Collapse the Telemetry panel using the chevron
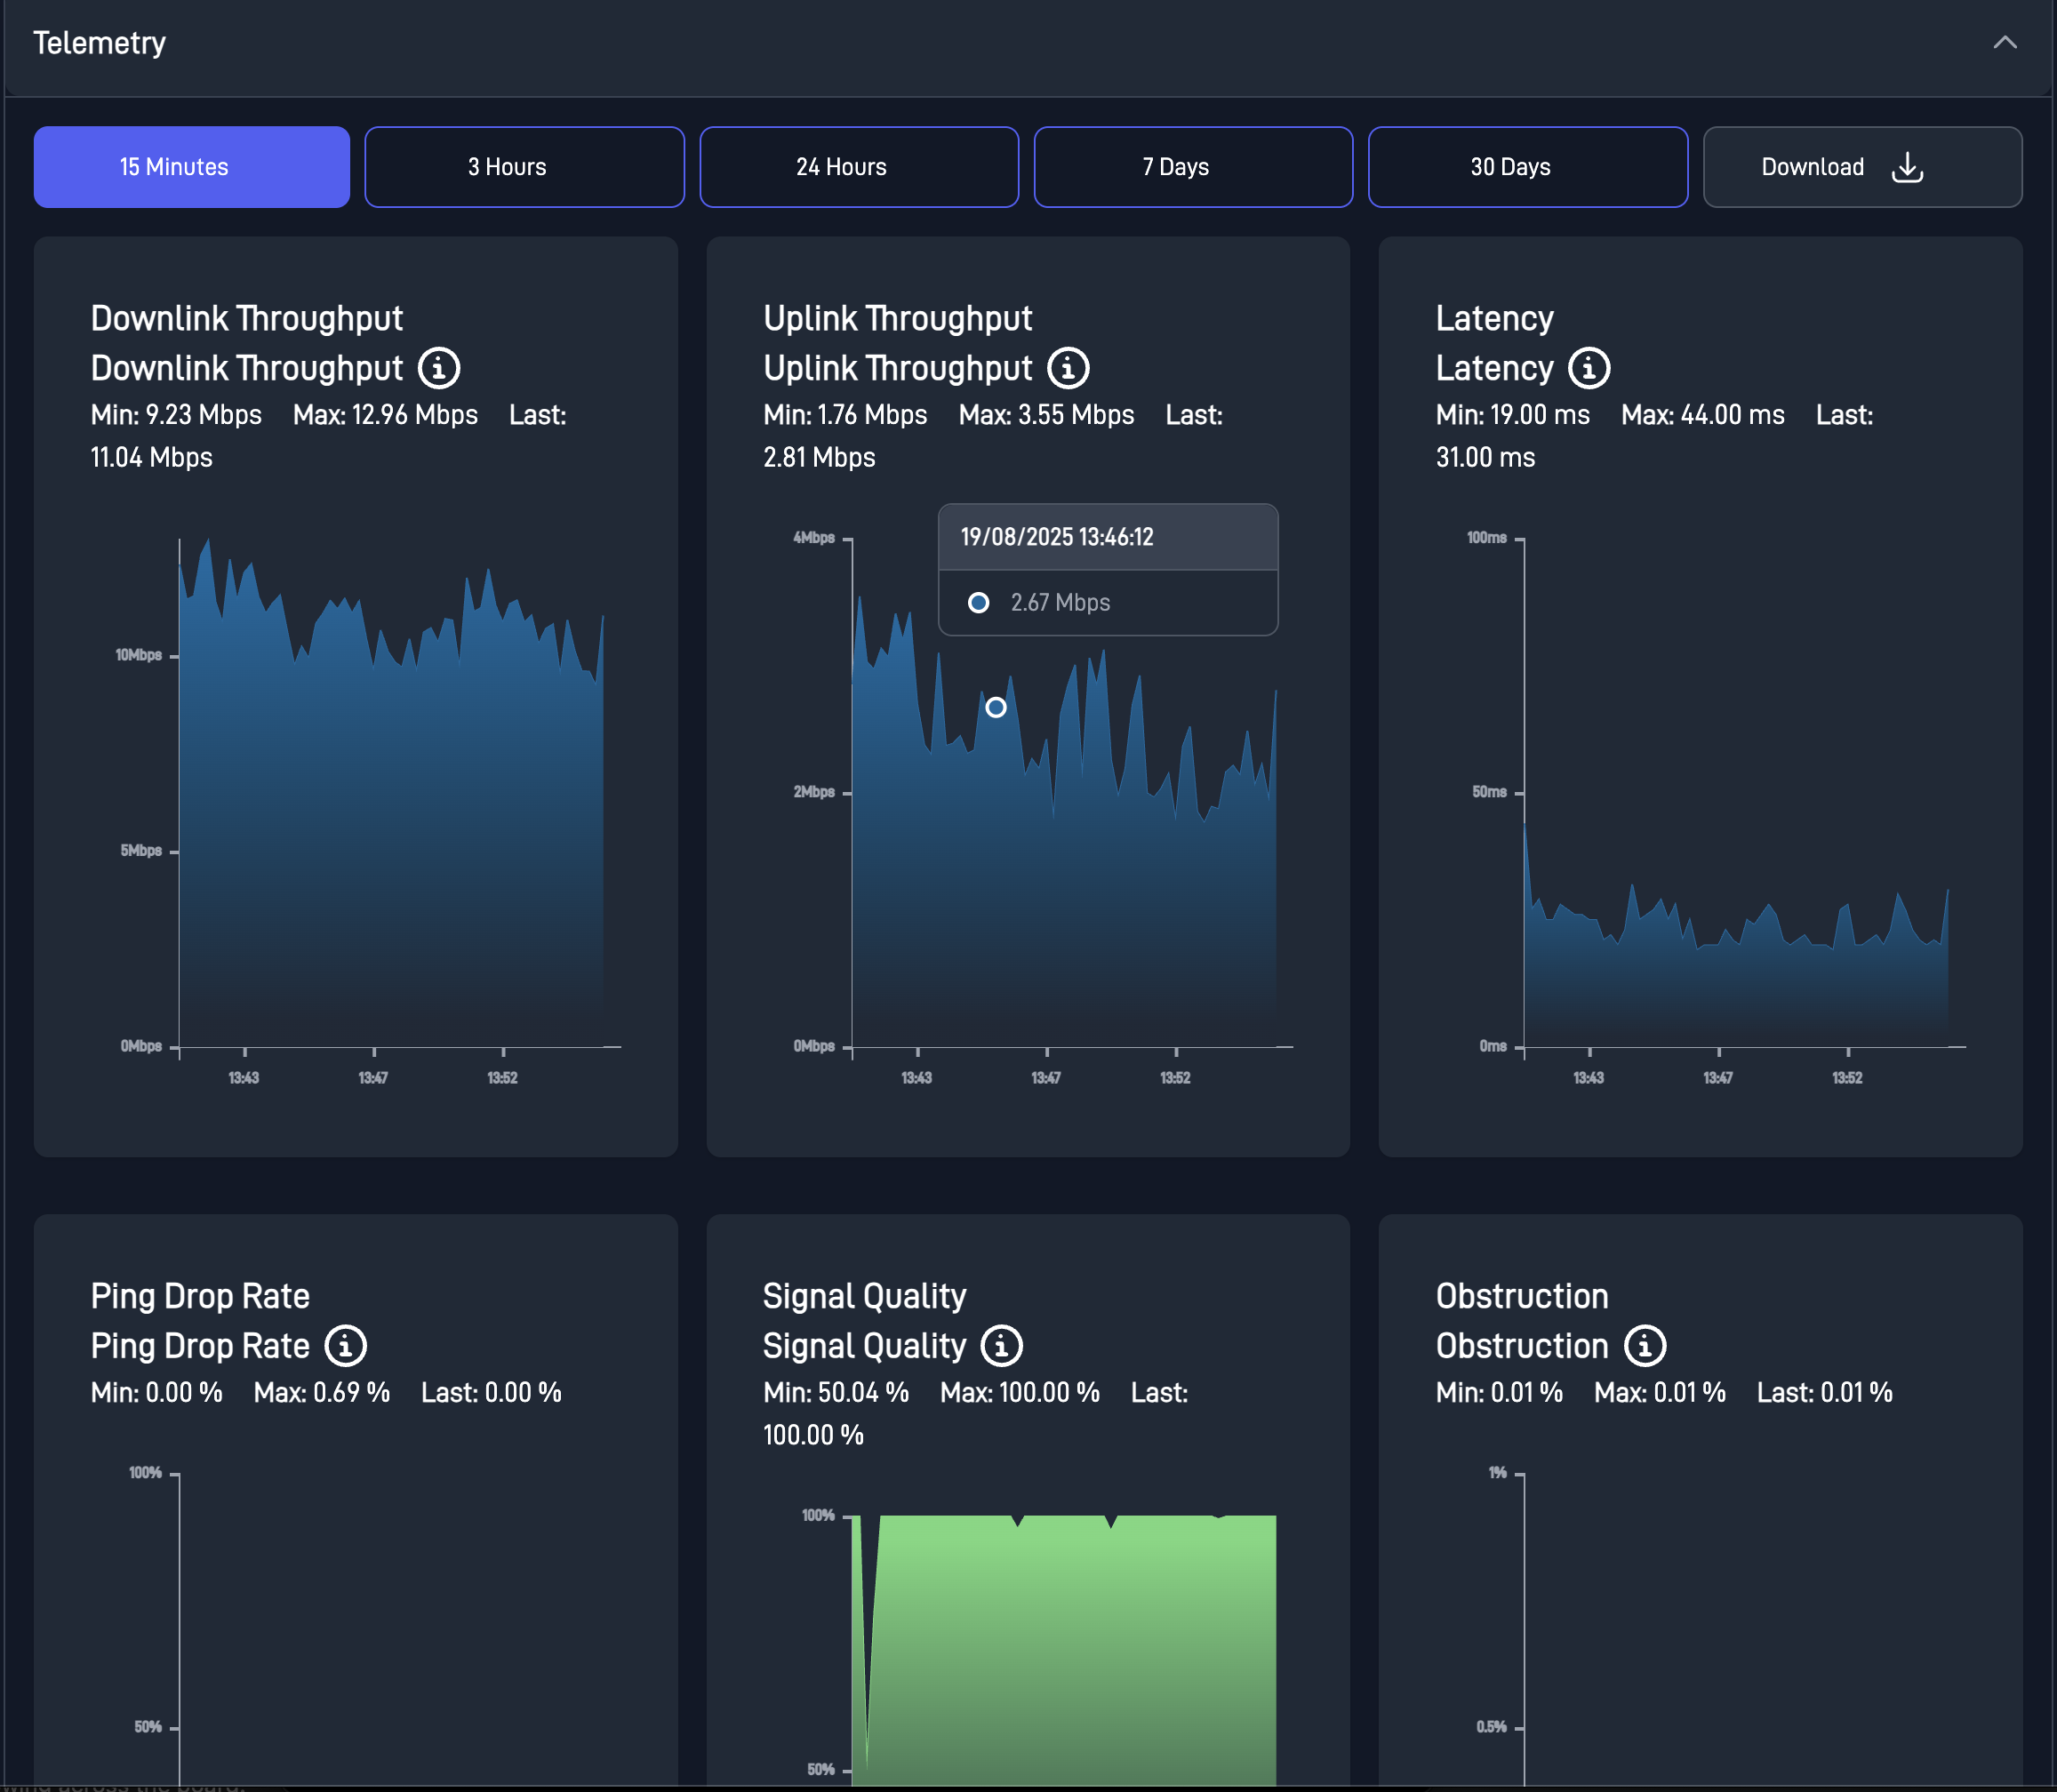Viewport: 2057px width, 1792px height. [2006, 43]
